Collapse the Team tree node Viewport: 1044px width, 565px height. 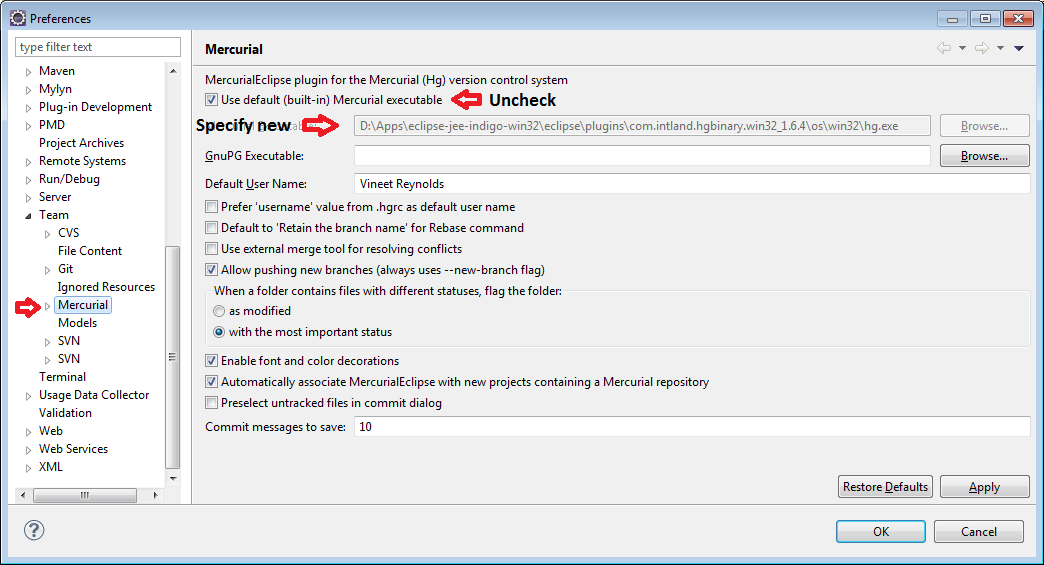pos(28,215)
